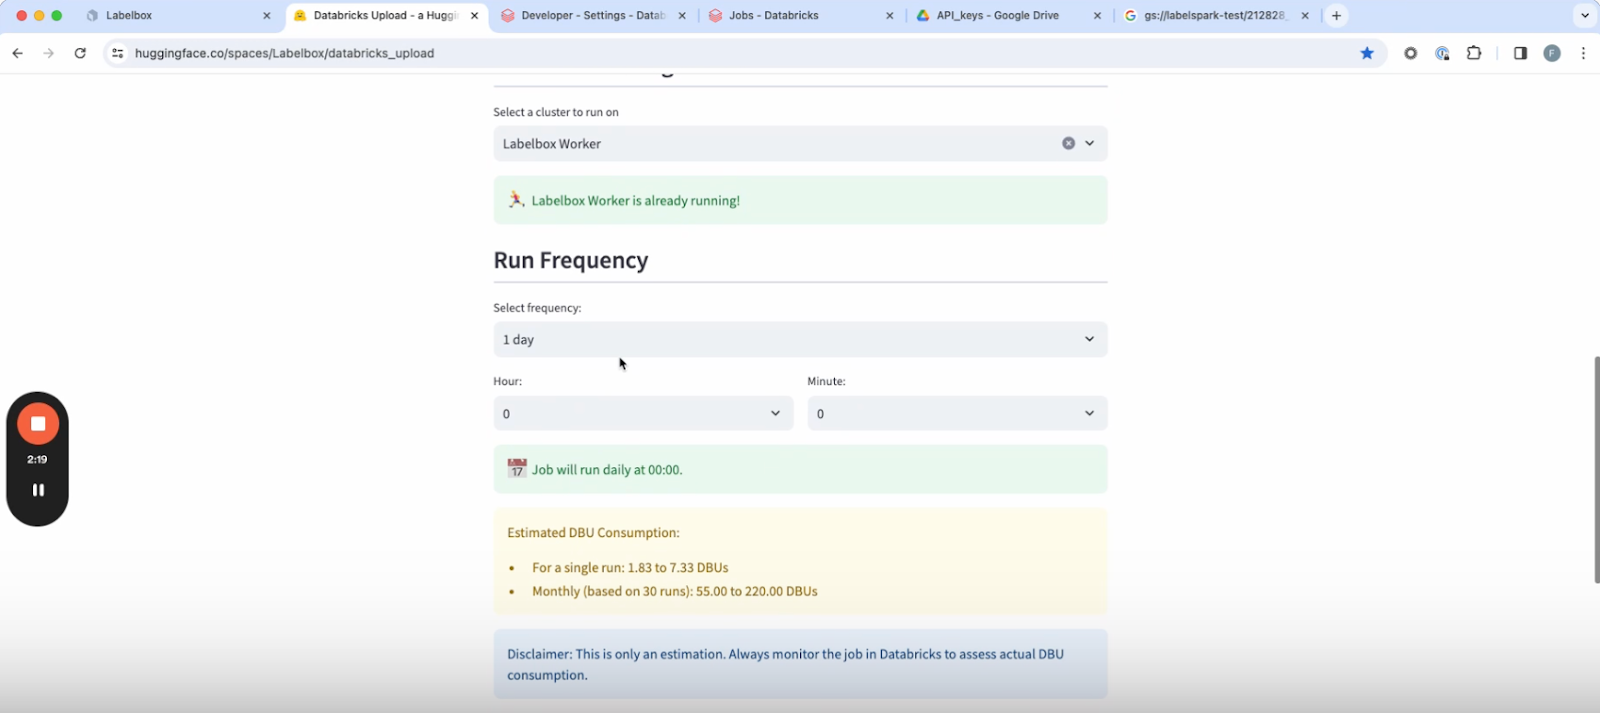The height and width of the screenshot is (713, 1600).
Task: Open the Minute dropdown
Action: coord(957,413)
